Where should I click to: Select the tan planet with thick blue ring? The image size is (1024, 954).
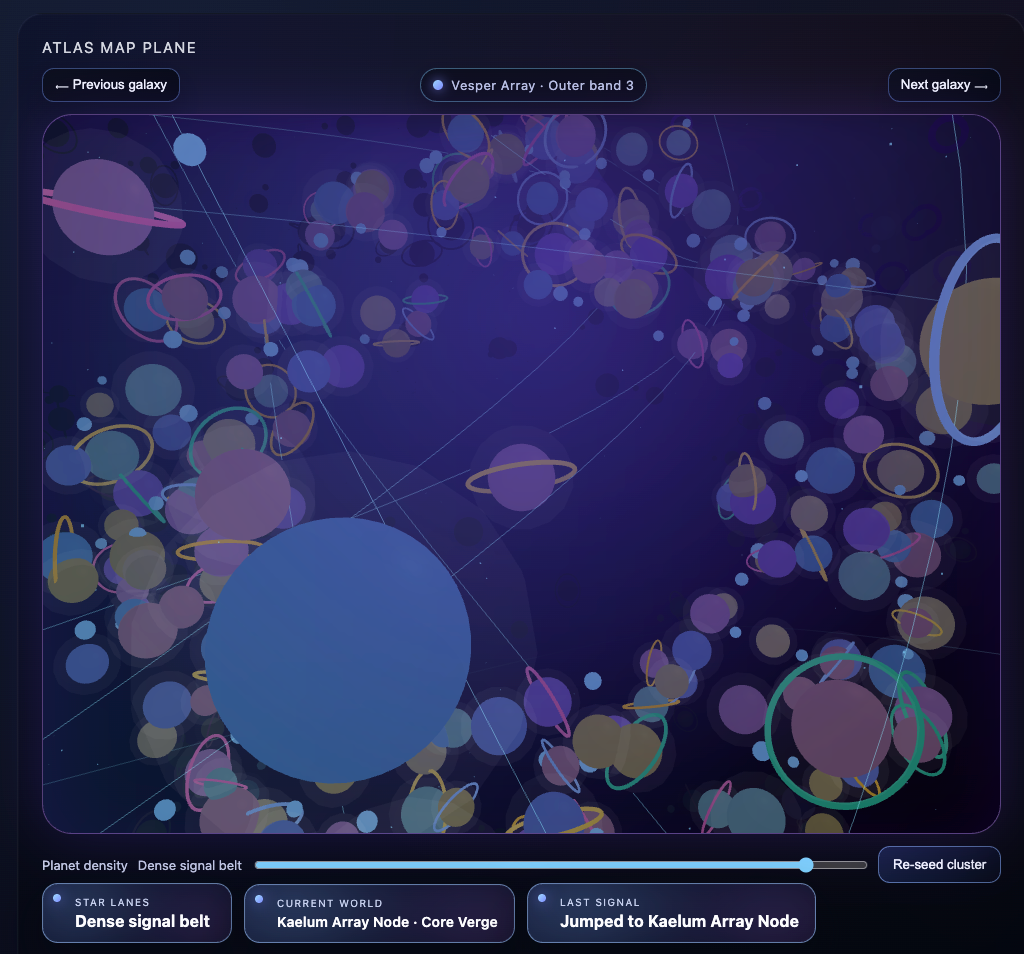coord(965,341)
